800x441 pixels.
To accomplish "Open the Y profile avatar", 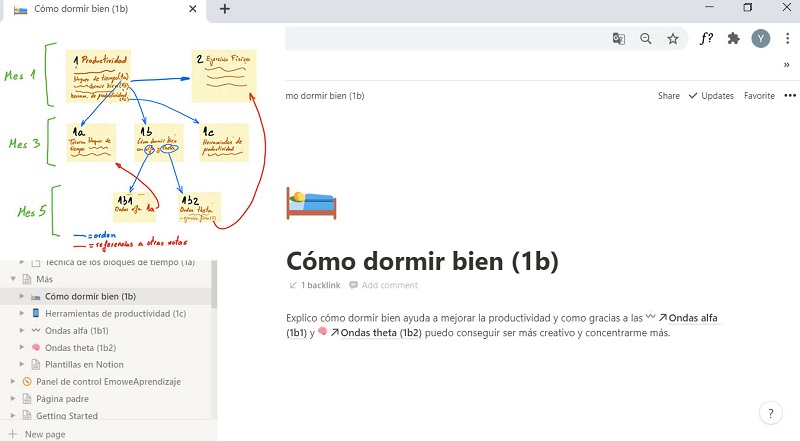I will click(x=761, y=38).
